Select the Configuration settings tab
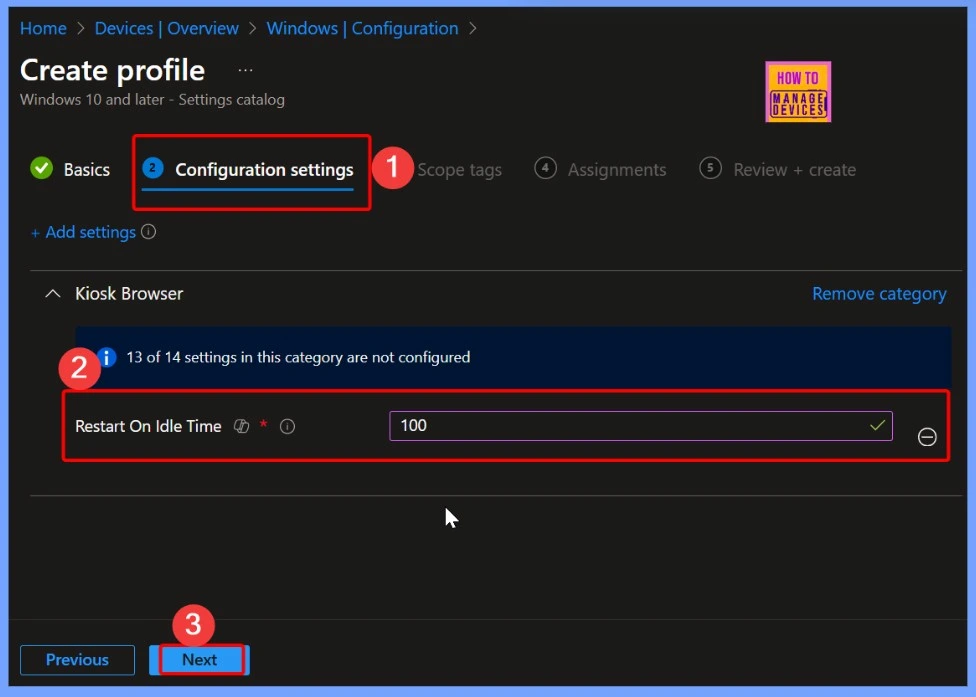 [263, 169]
